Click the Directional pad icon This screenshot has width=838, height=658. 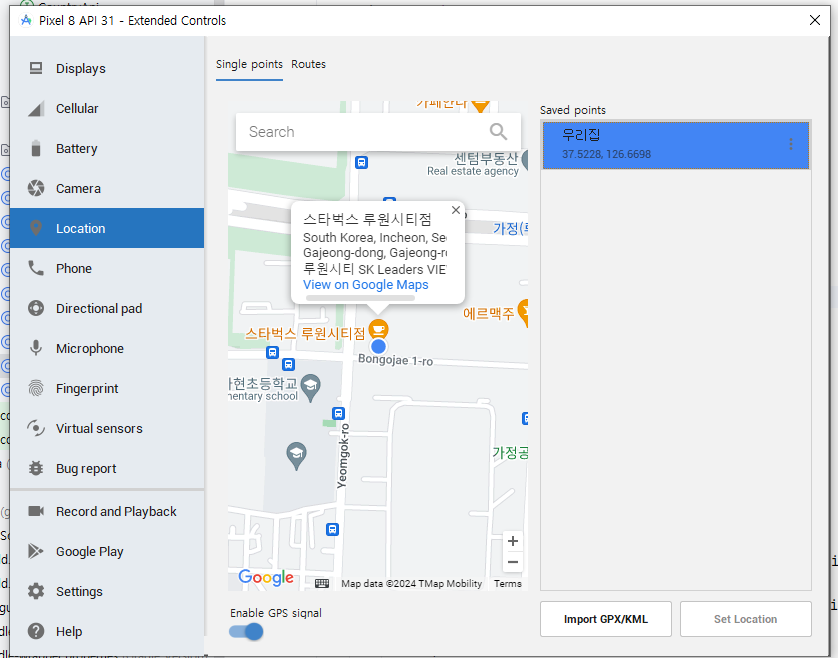tap(36, 308)
